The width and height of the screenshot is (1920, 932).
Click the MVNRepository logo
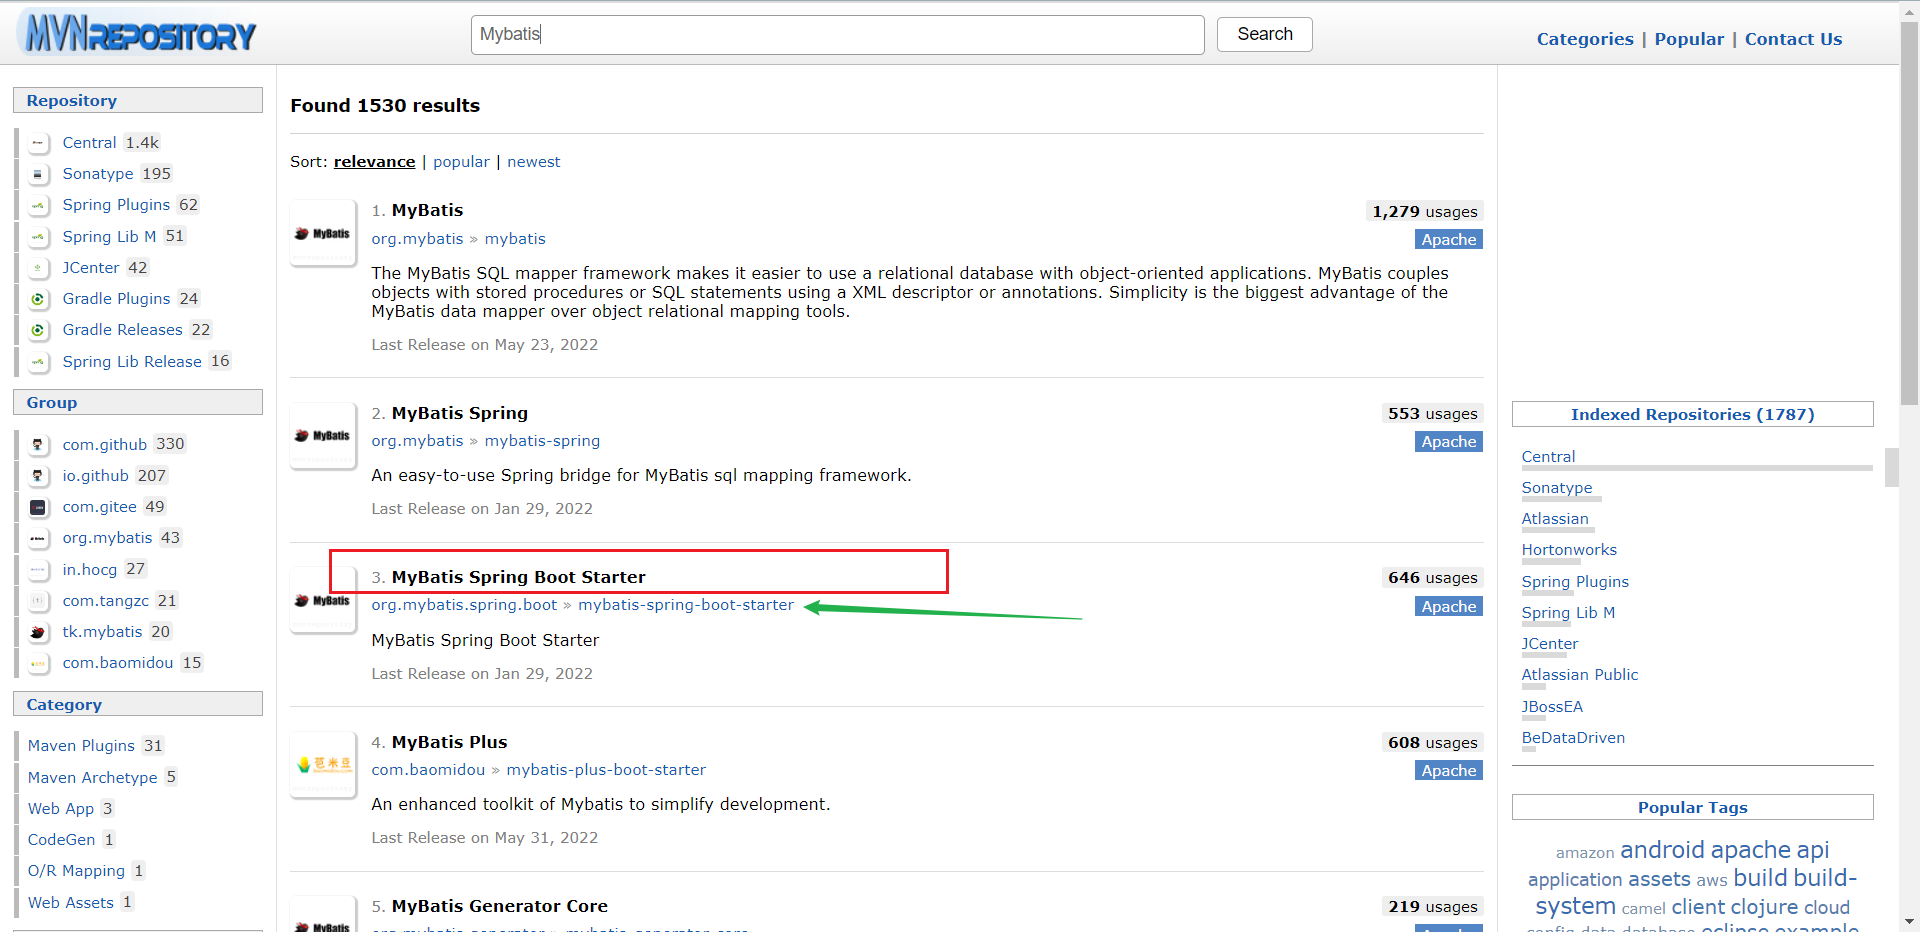click(x=137, y=33)
